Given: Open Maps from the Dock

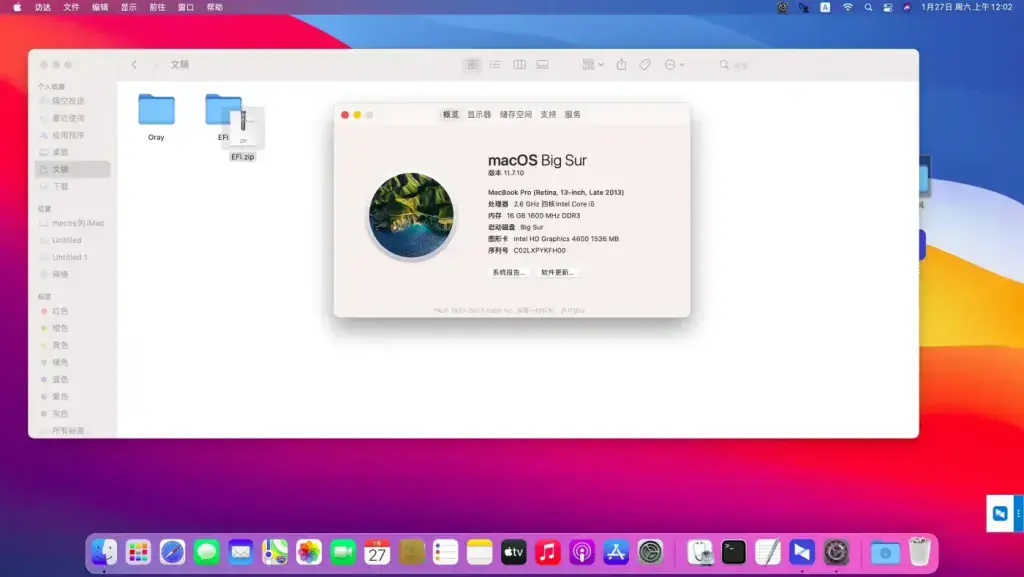Looking at the screenshot, I should click(x=275, y=552).
